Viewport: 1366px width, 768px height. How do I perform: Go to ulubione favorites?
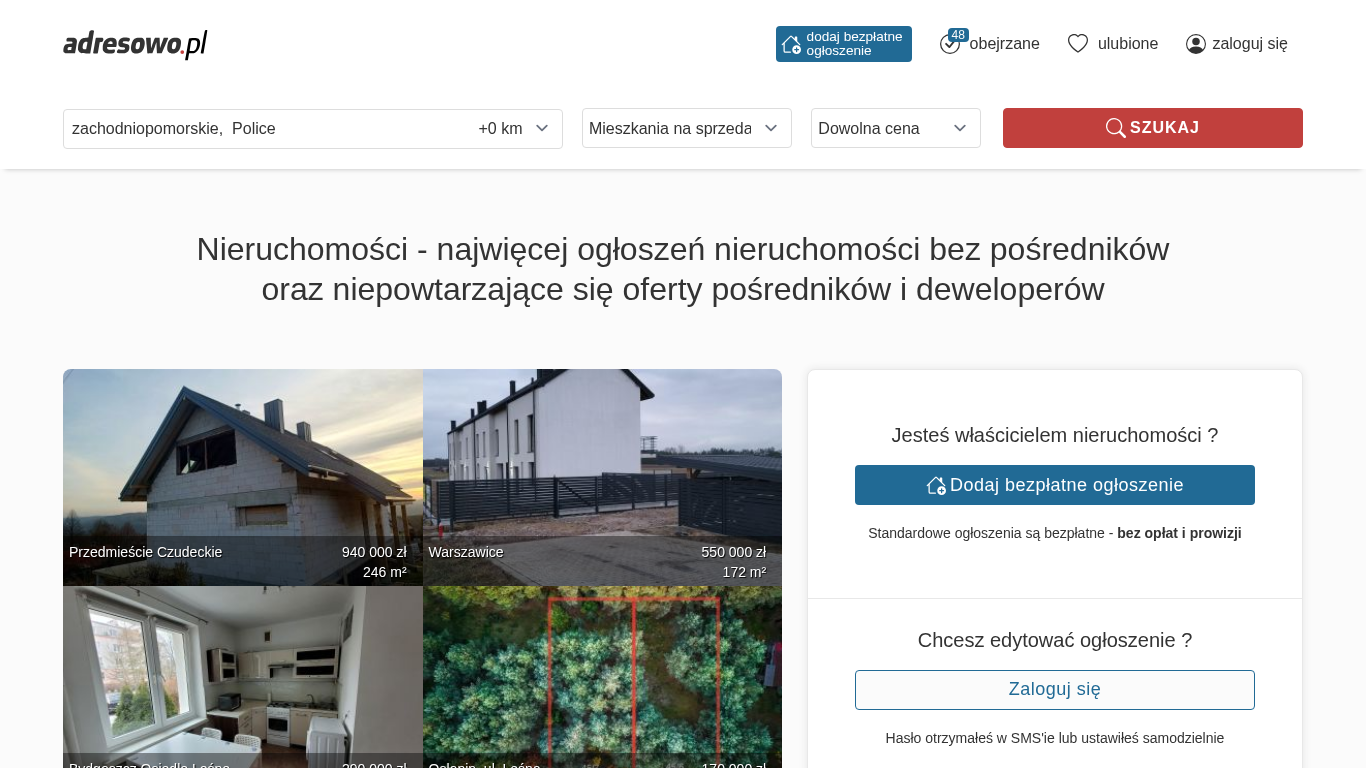point(1127,44)
